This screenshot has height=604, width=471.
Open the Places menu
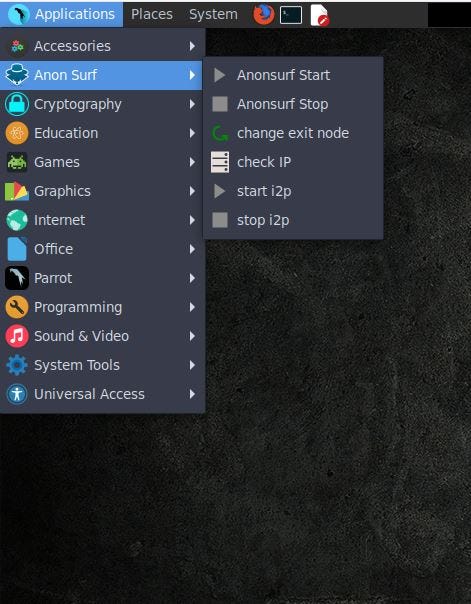coord(152,15)
